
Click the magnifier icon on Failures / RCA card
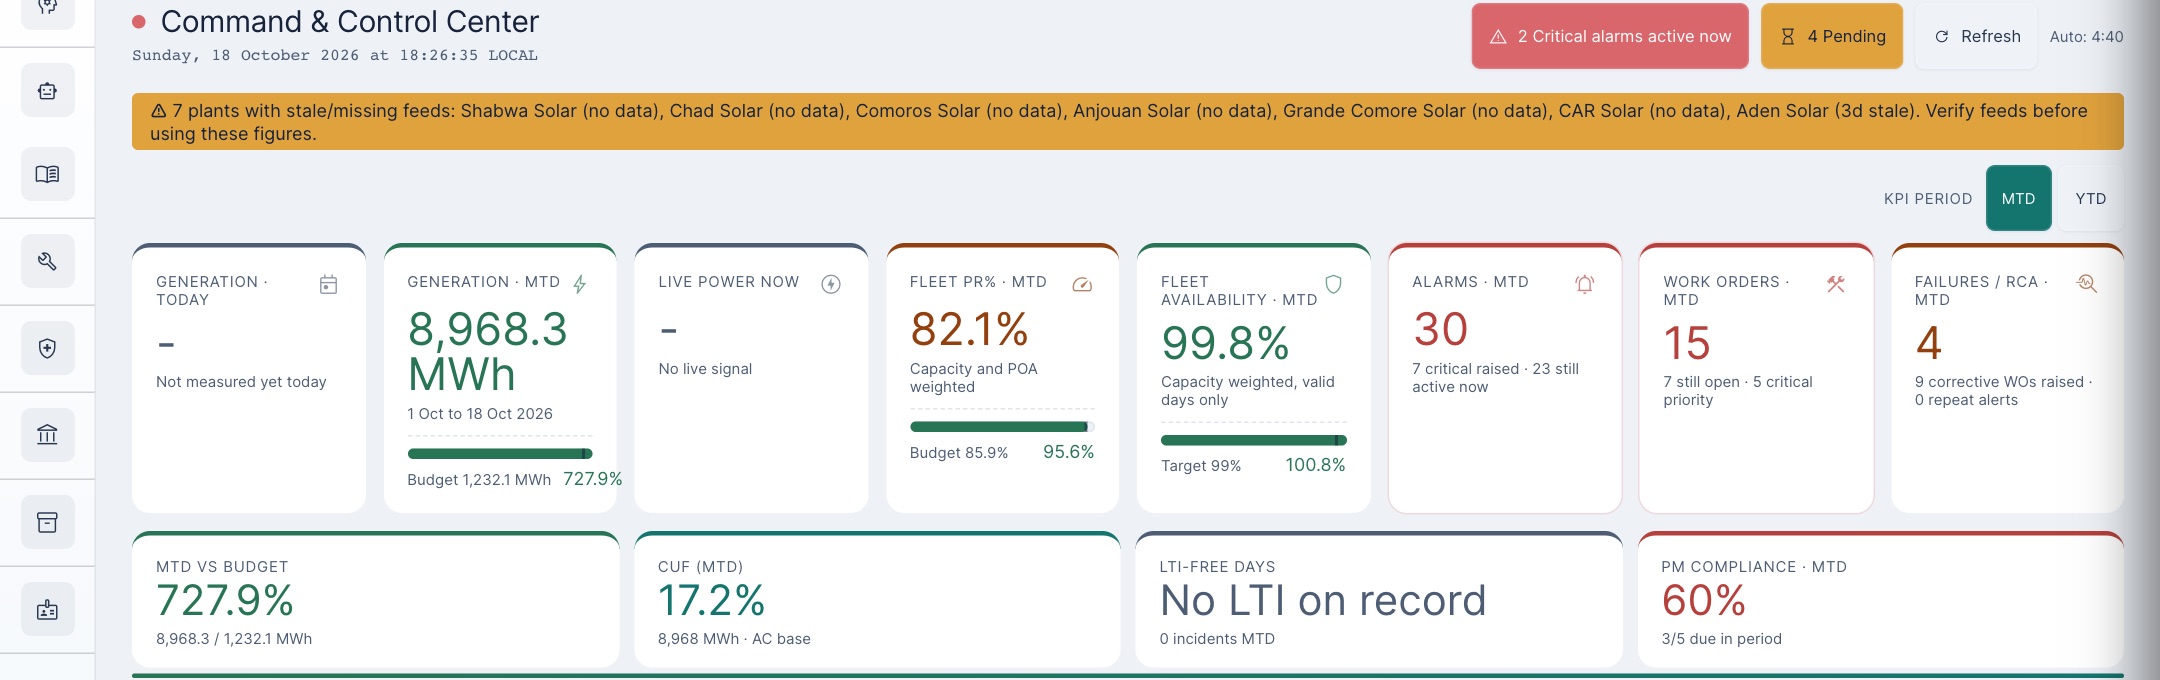click(x=2087, y=283)
